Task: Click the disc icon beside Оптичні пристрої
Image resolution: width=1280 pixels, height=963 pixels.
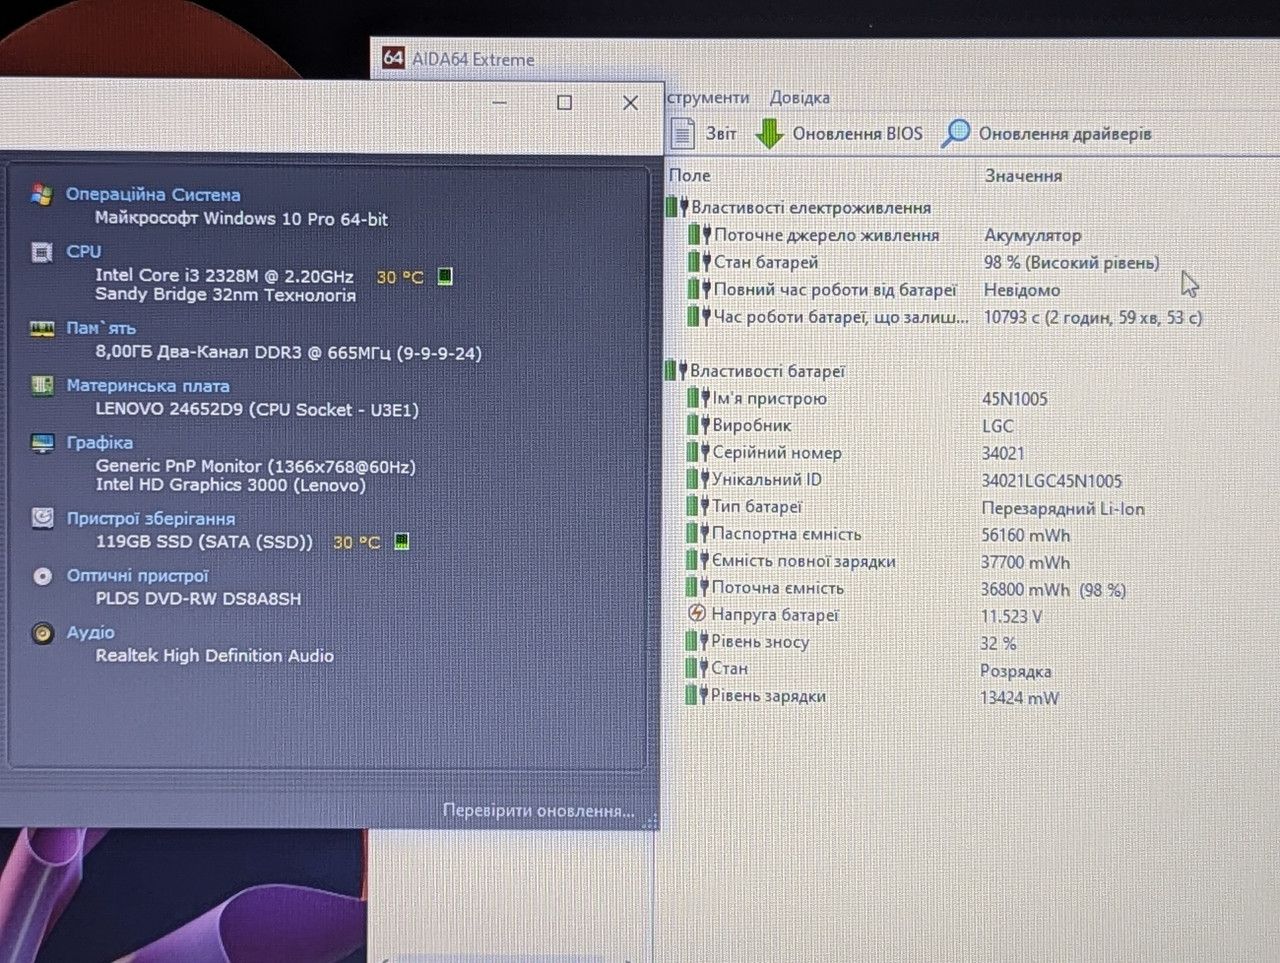Action: point(42,576)
